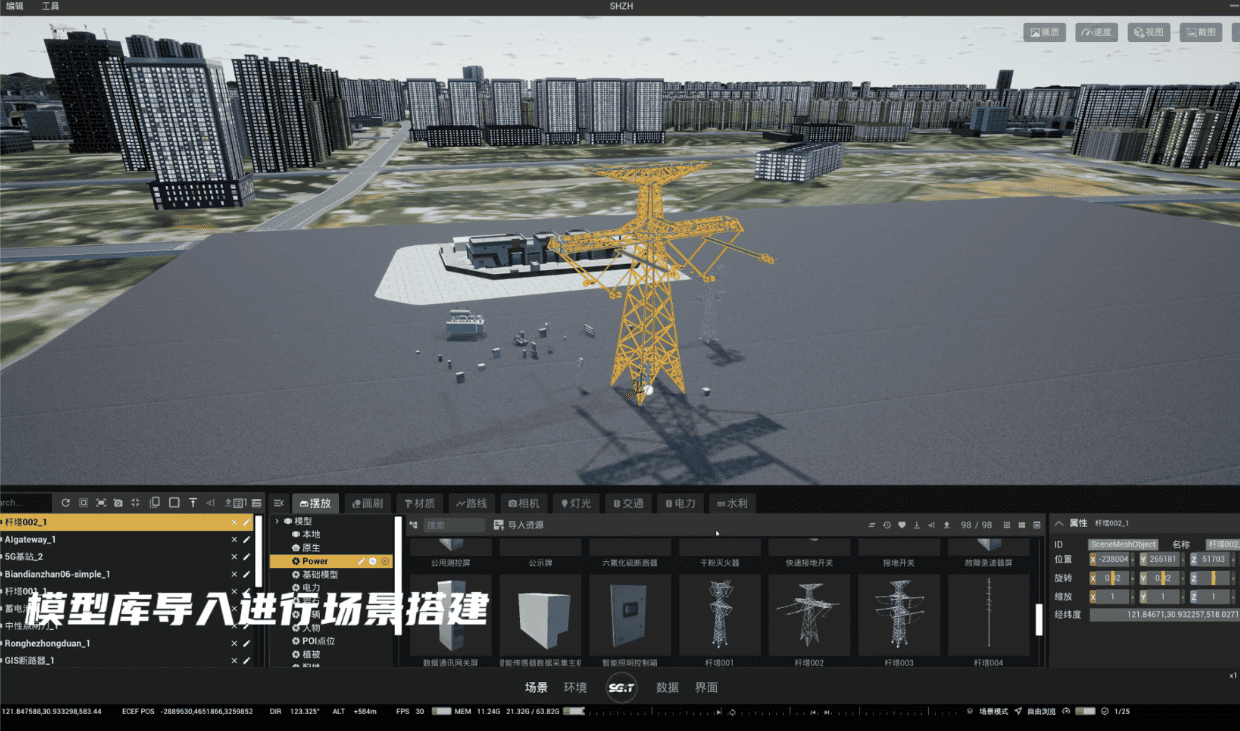Expand the 模型 tree root node

(277, 521)
